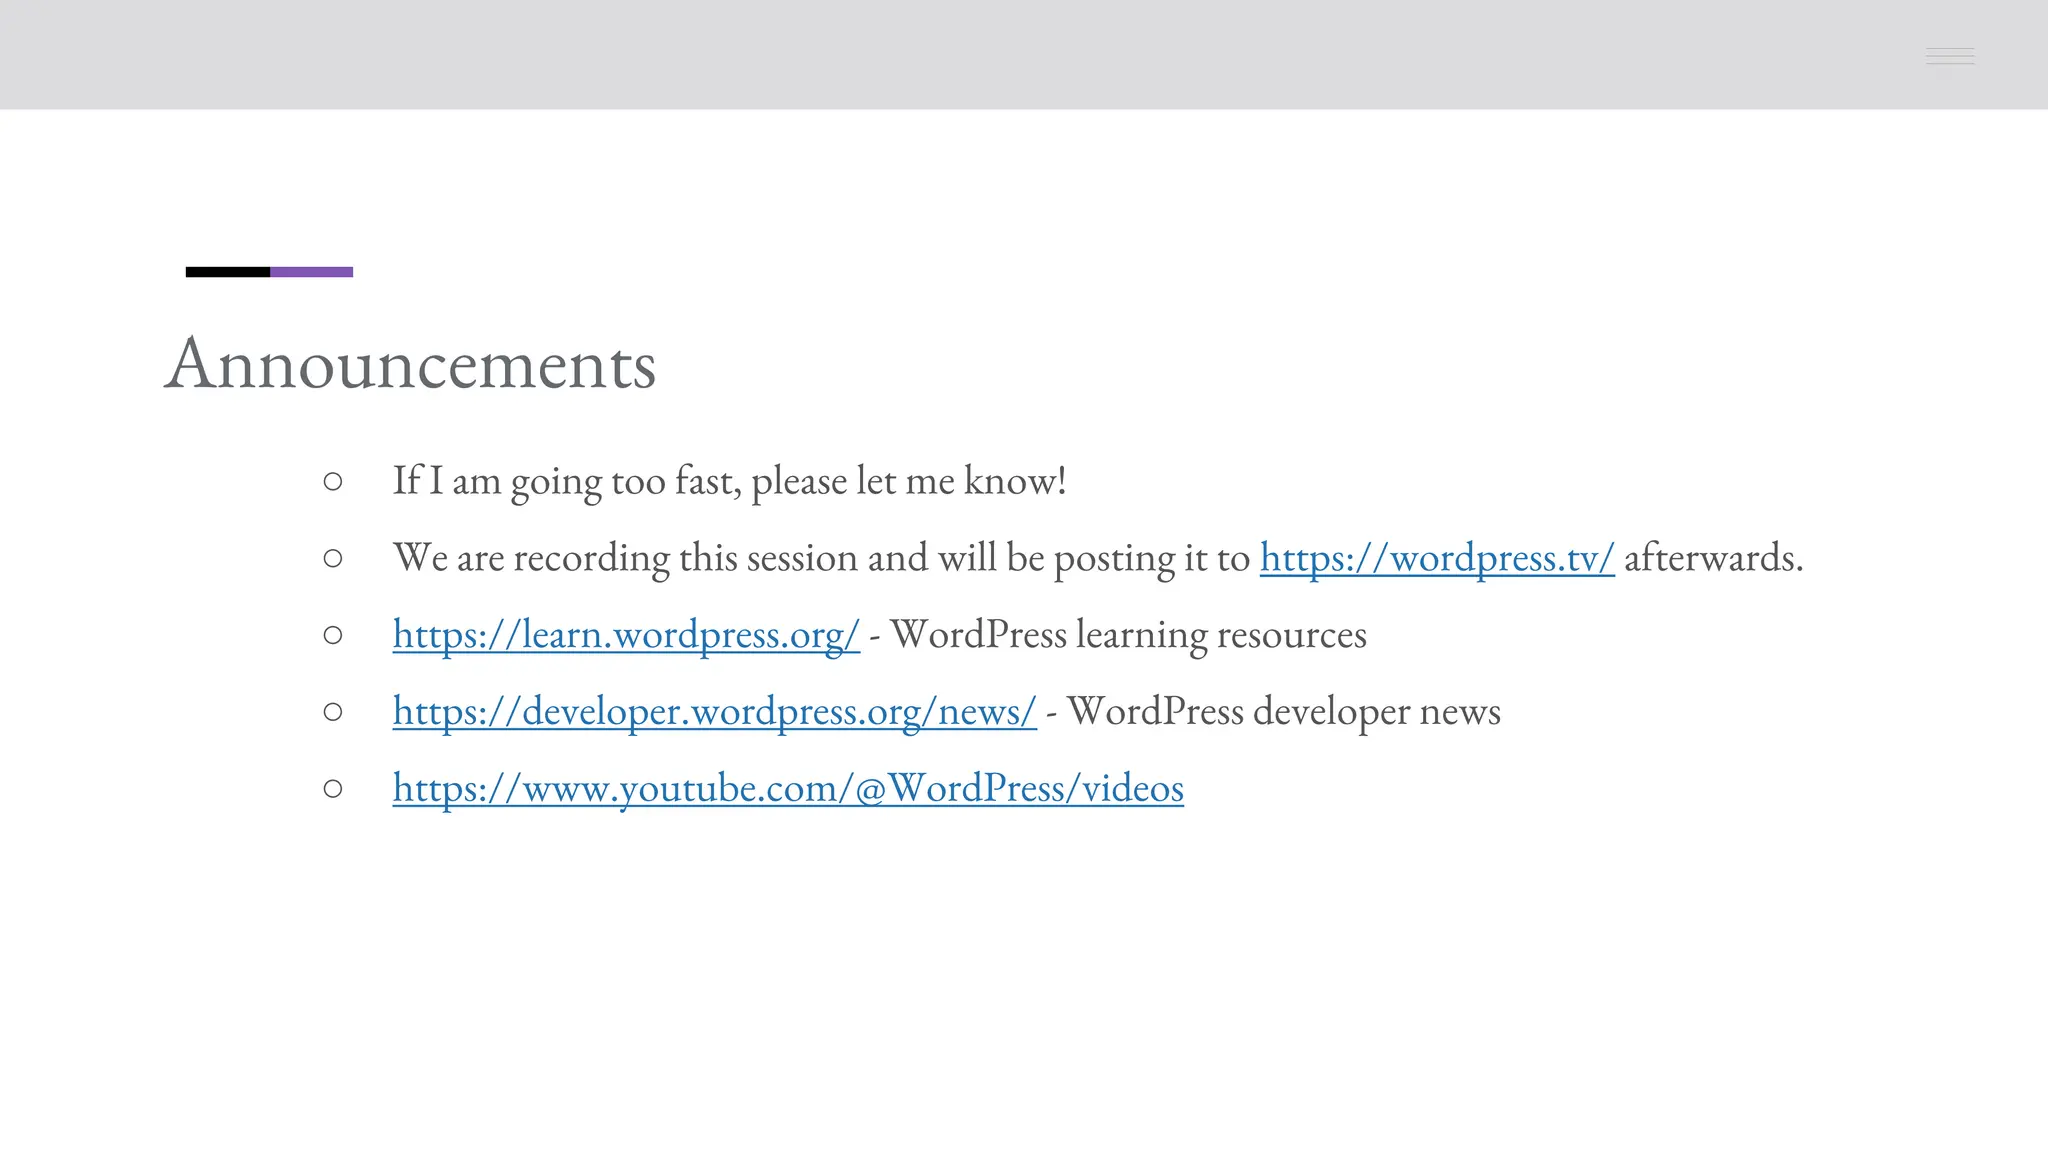The image size is (2048, 1152).
Task: Click the word 'afterwards.'
Action: click(1714, 558)
